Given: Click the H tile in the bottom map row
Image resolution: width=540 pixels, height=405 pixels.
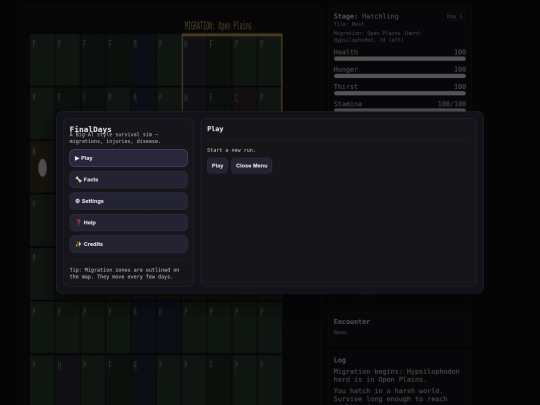Looking at the screenshot, I should 68,380.
